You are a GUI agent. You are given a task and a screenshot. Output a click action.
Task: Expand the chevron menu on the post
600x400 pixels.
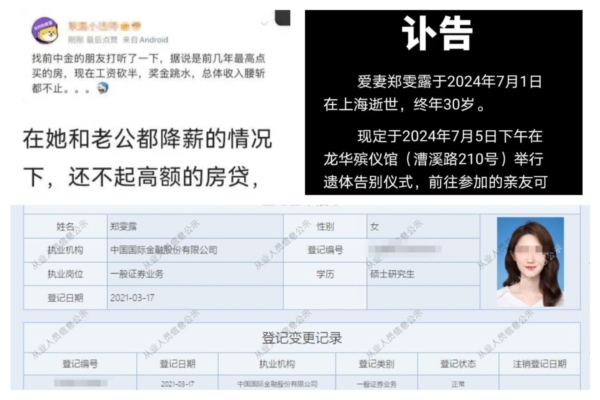click(282, 22)
